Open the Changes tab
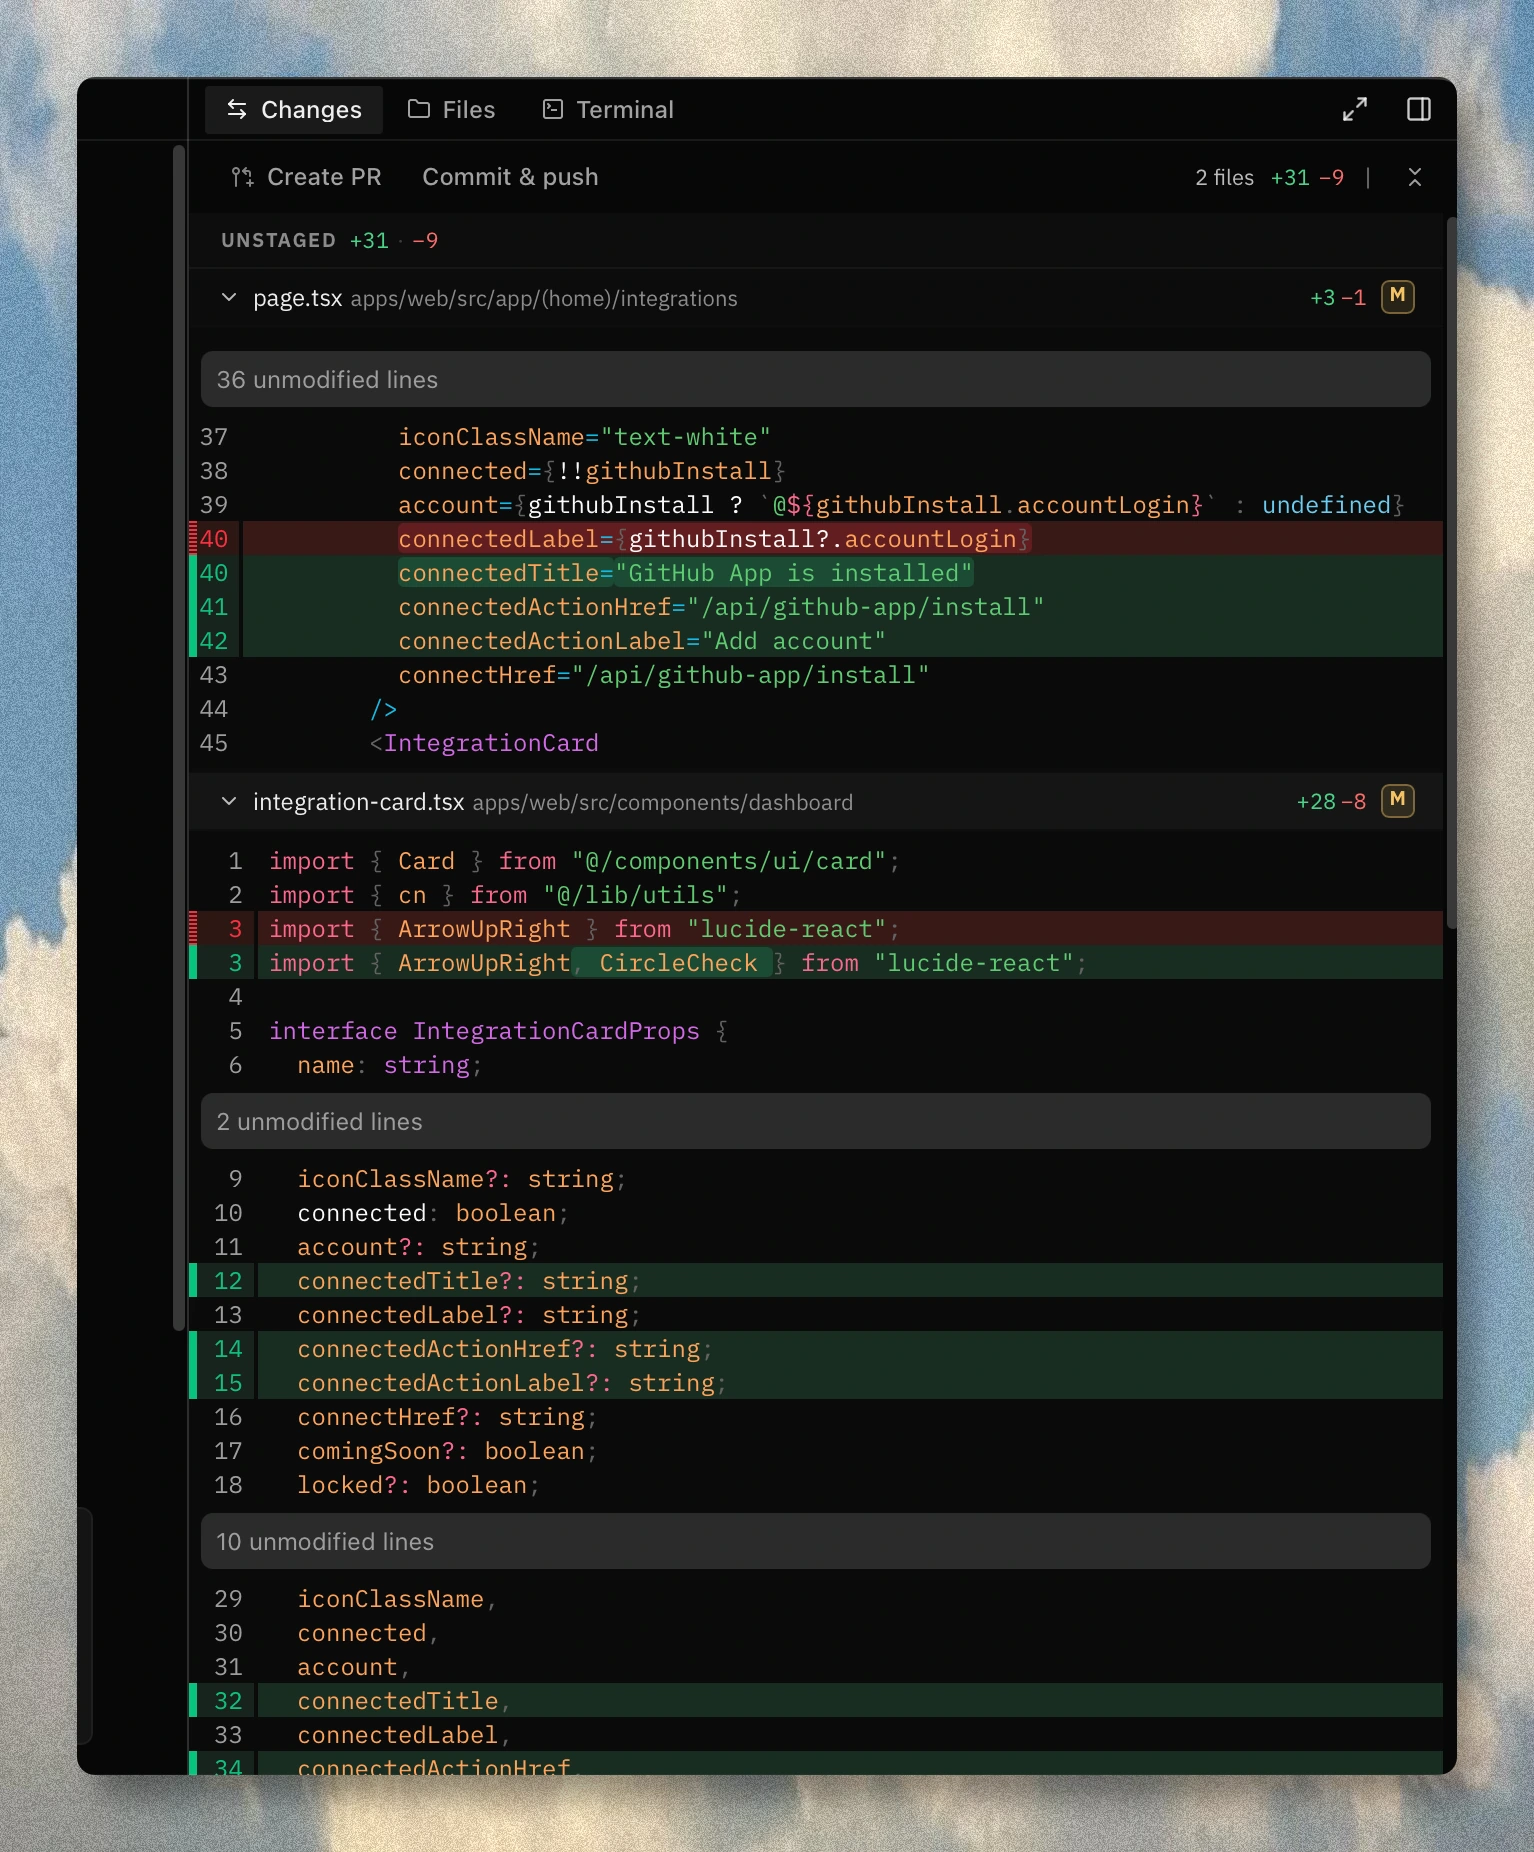The height and width of the screenshot is (1852, 1534). click(x=293, y=110)
